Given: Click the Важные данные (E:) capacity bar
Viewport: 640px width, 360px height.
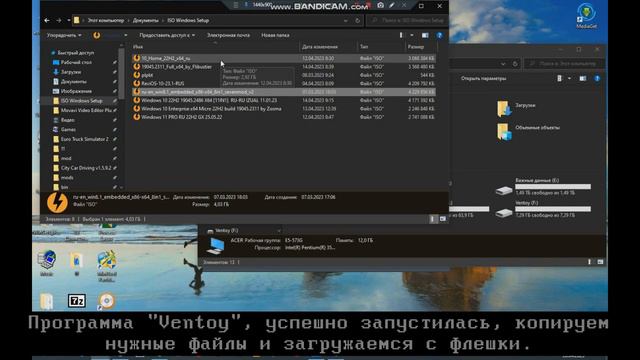Looking at the screenshot, I should 553,187.
